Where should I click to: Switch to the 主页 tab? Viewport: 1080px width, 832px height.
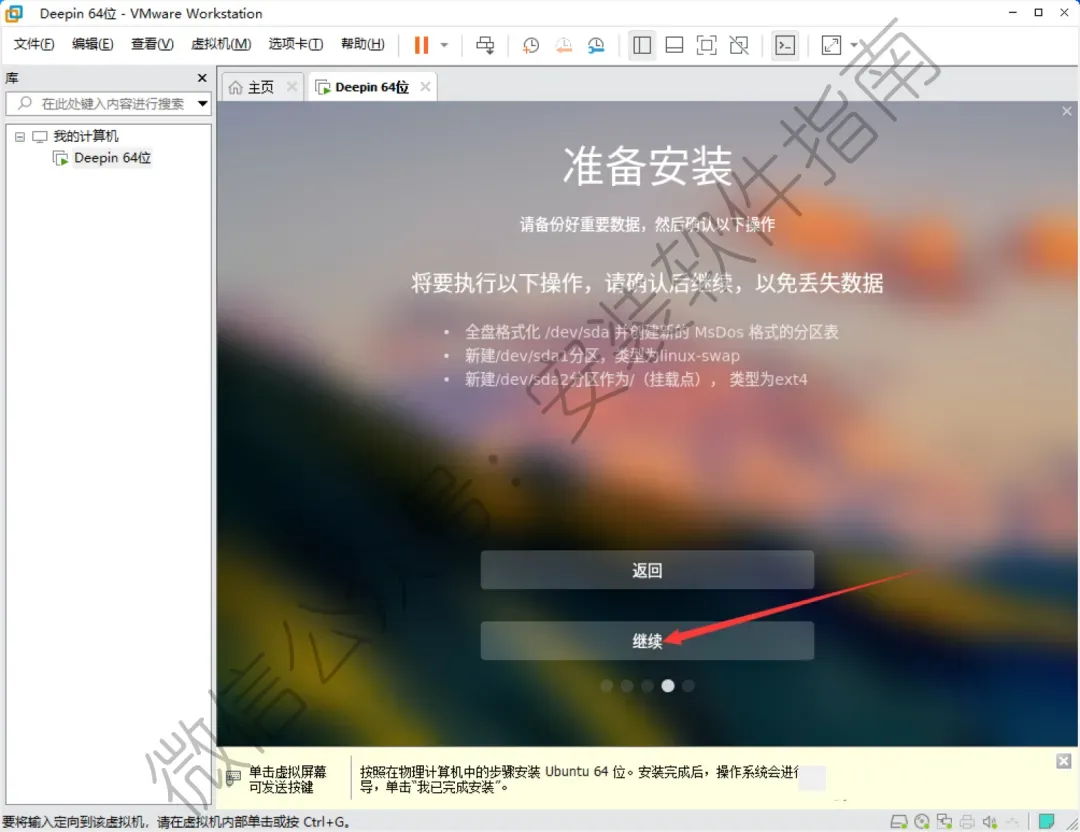tap(260, 87)
